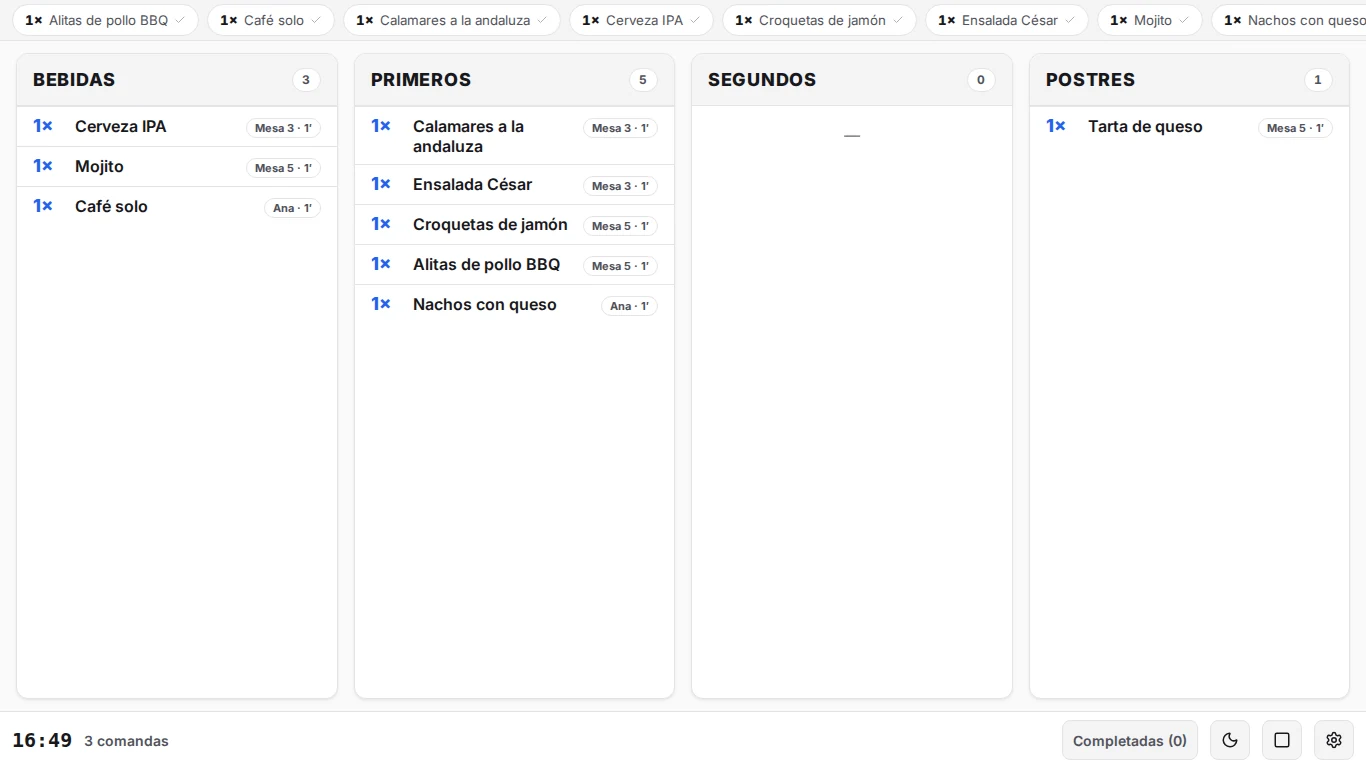Click the SEGUNDOS column heading
Image resolution: width=1366 pixels, height=768 pixels.
pyautogui.click(x=762, y=80)
